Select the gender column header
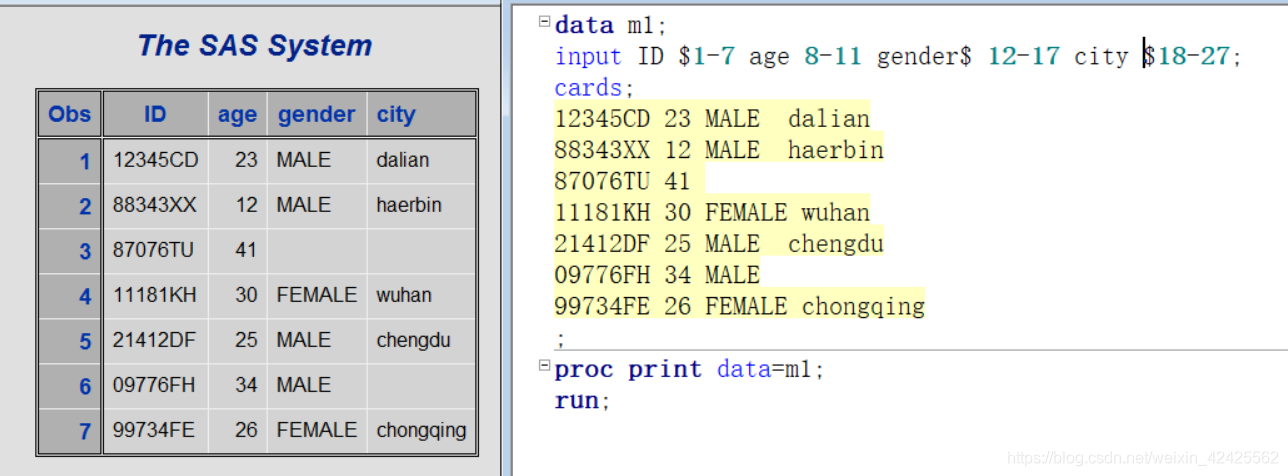Screen dimensions: 1288x476 316,114
